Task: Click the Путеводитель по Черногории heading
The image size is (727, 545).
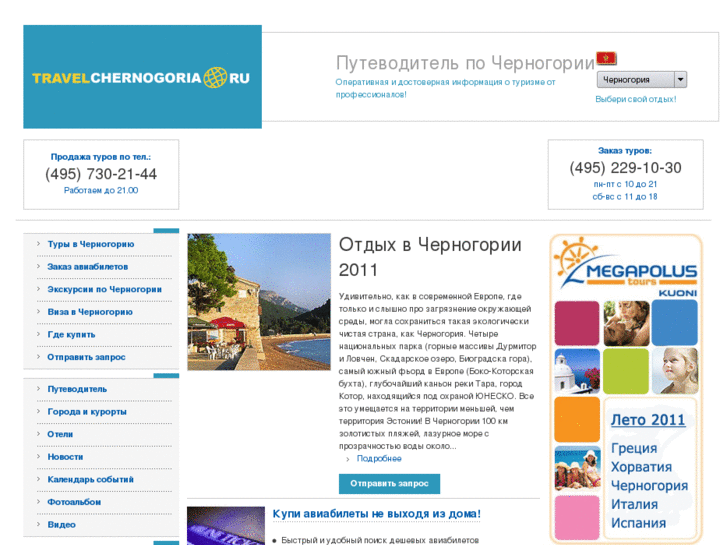Action: 465,63
